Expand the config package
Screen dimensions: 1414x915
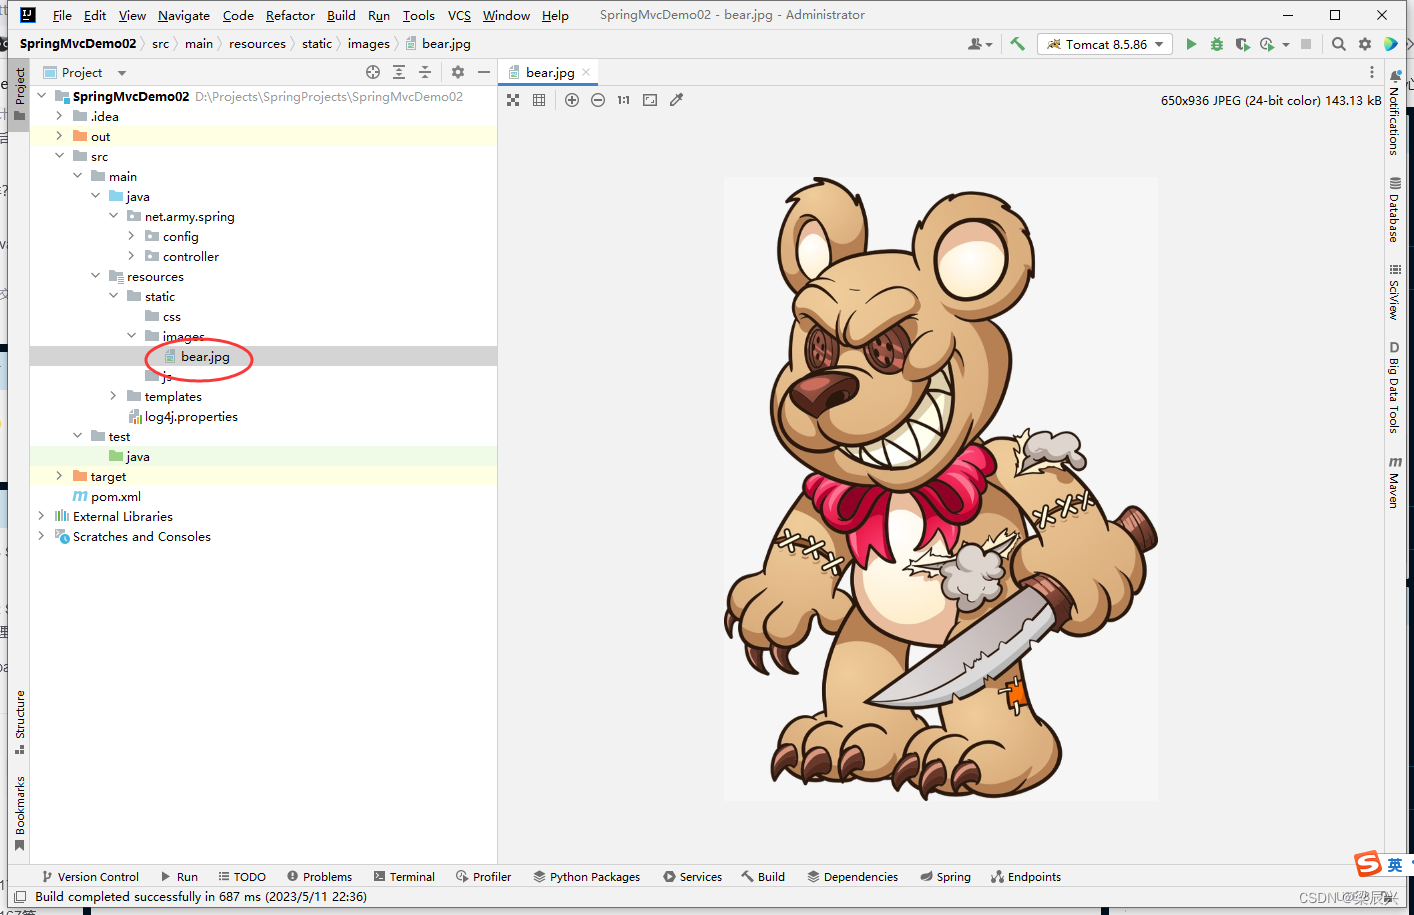pyautogui.click(x=132, y=236)
